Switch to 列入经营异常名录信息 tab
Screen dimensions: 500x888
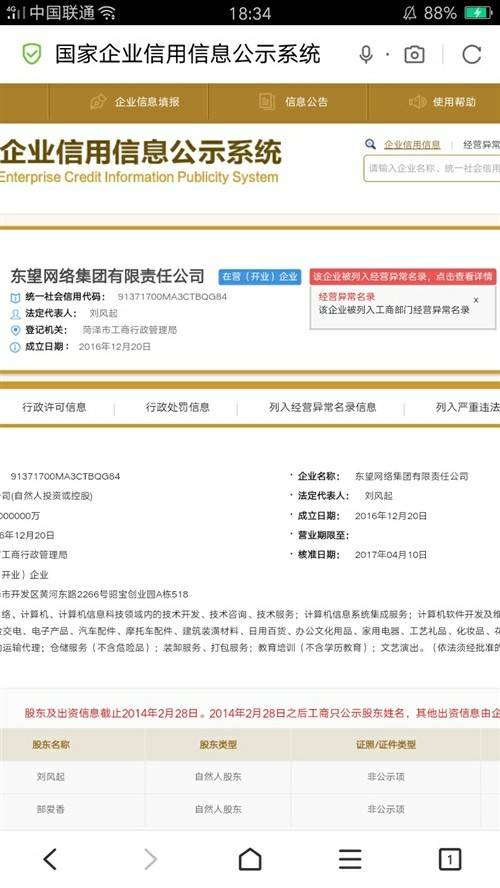[x=322, y=407]
